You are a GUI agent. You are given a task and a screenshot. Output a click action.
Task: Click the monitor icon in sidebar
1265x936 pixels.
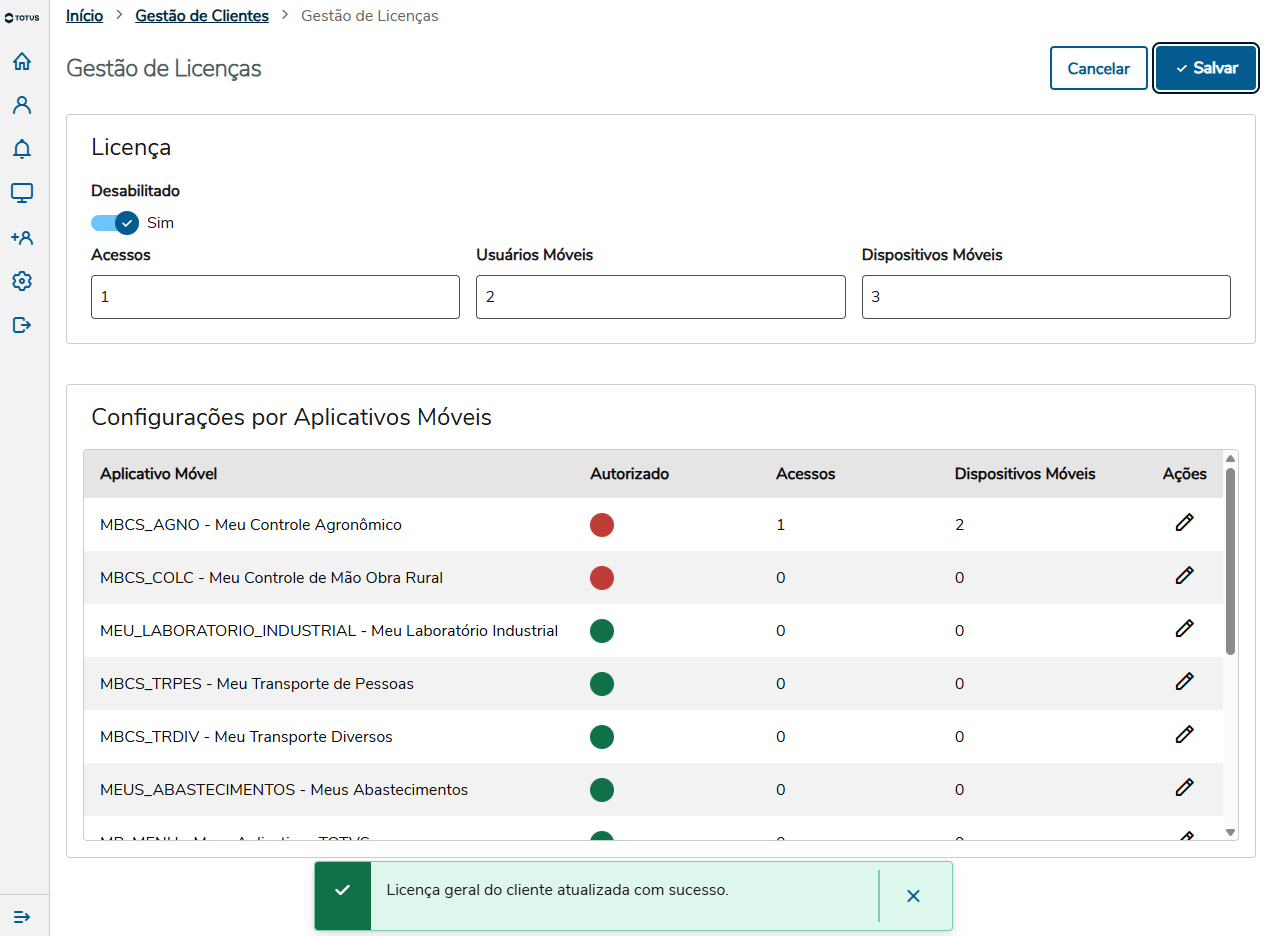click(x=22, y=193)
